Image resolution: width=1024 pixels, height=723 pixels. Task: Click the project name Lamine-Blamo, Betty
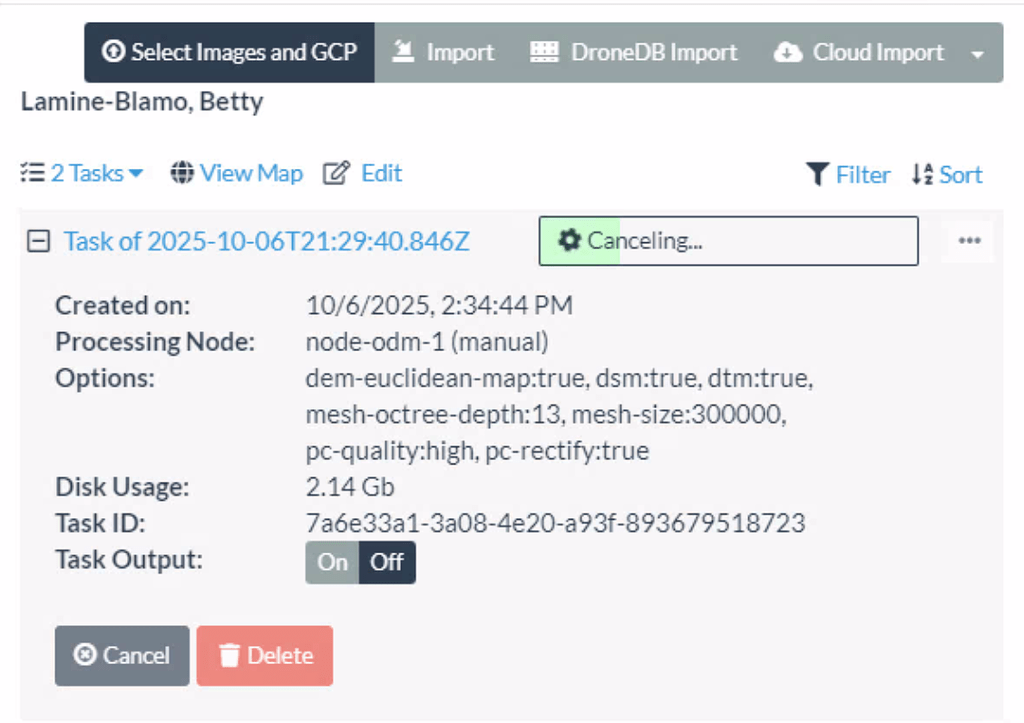[x=142, y=101]
